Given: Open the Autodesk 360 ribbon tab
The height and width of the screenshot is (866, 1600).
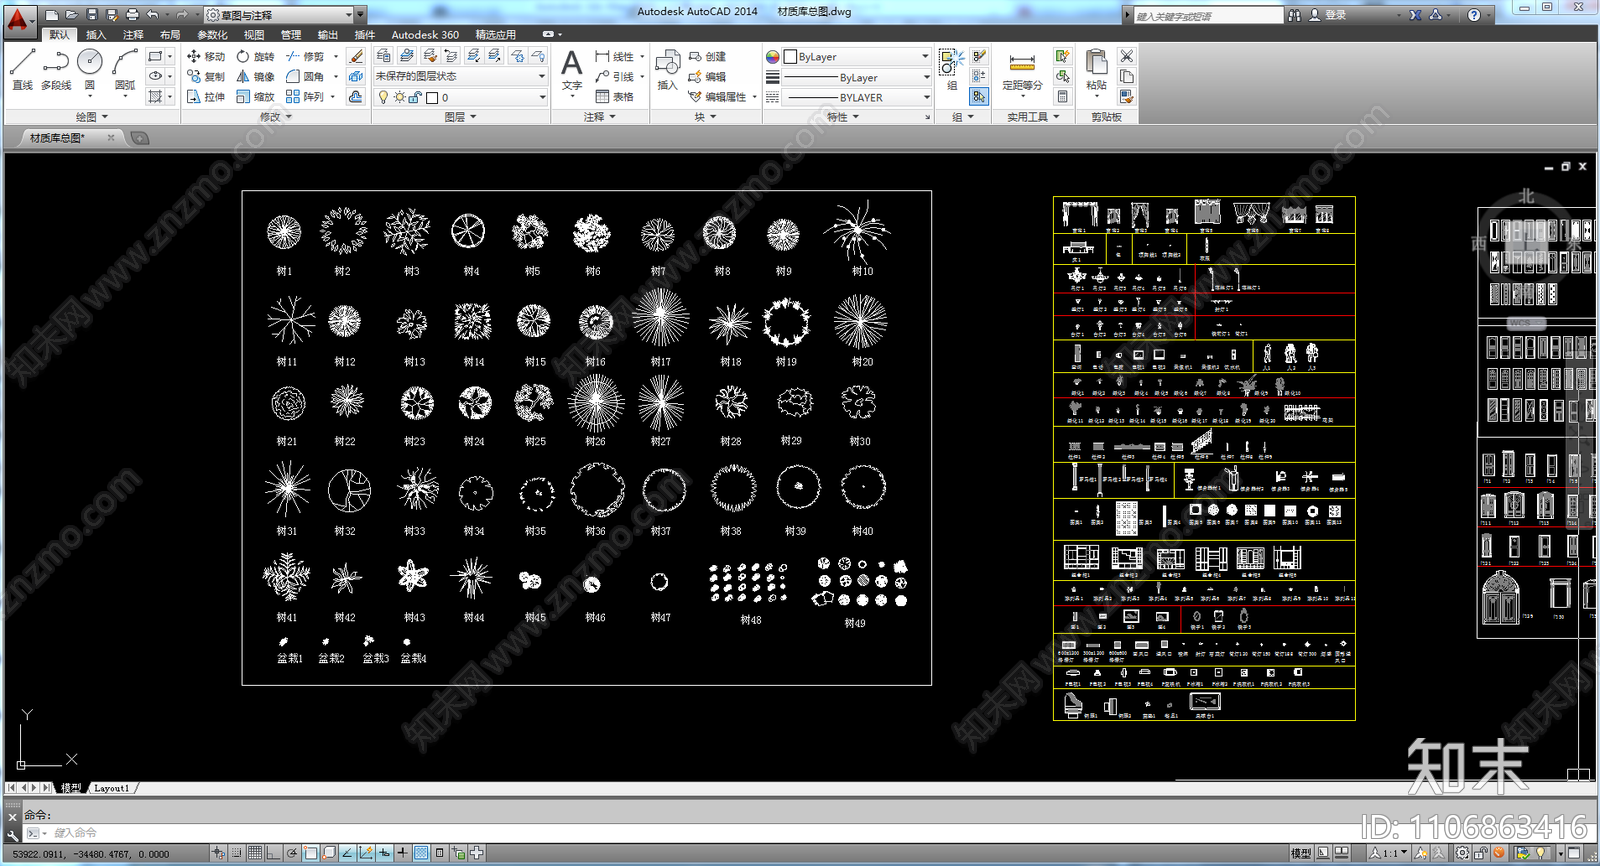Looking at the screenshot, I should tap(425, 35).
